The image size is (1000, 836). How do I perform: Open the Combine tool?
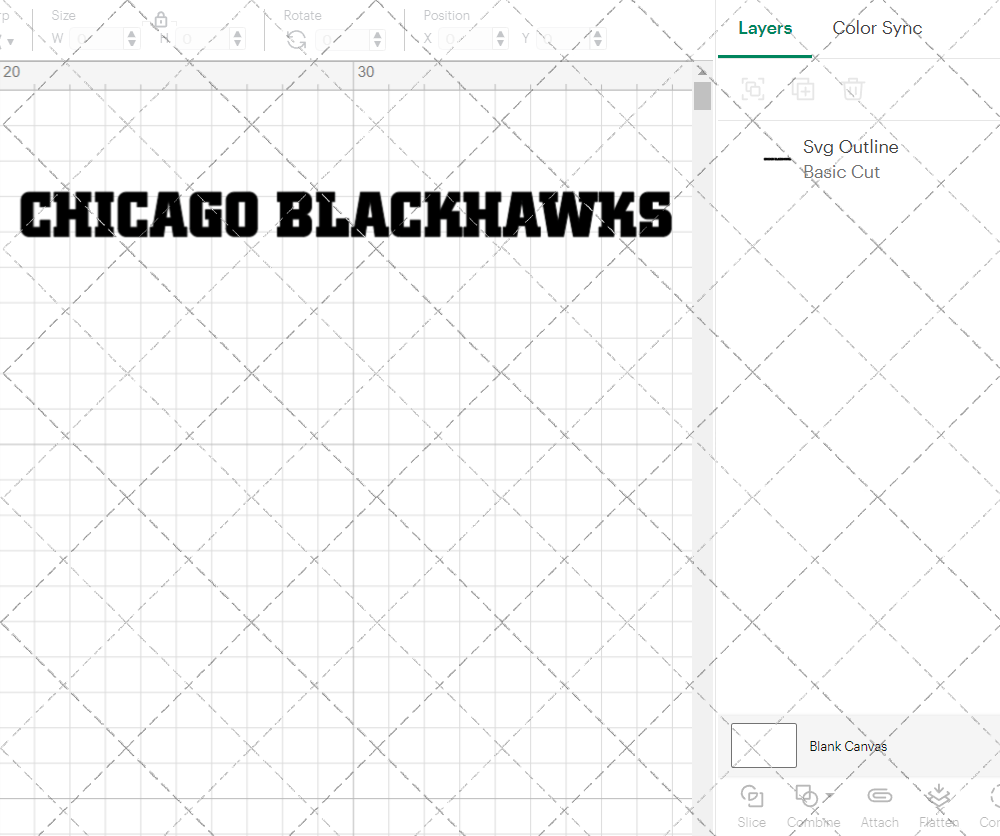812,807
